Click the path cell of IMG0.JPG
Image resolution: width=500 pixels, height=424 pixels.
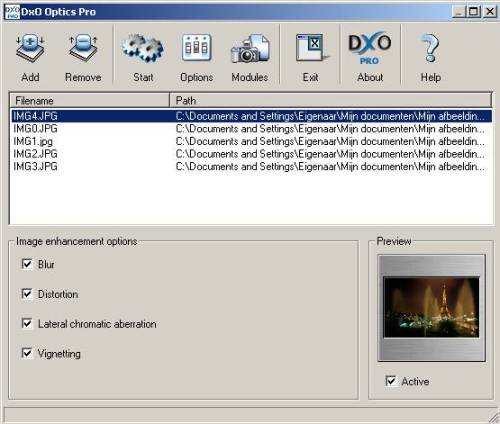pos(330,128)
